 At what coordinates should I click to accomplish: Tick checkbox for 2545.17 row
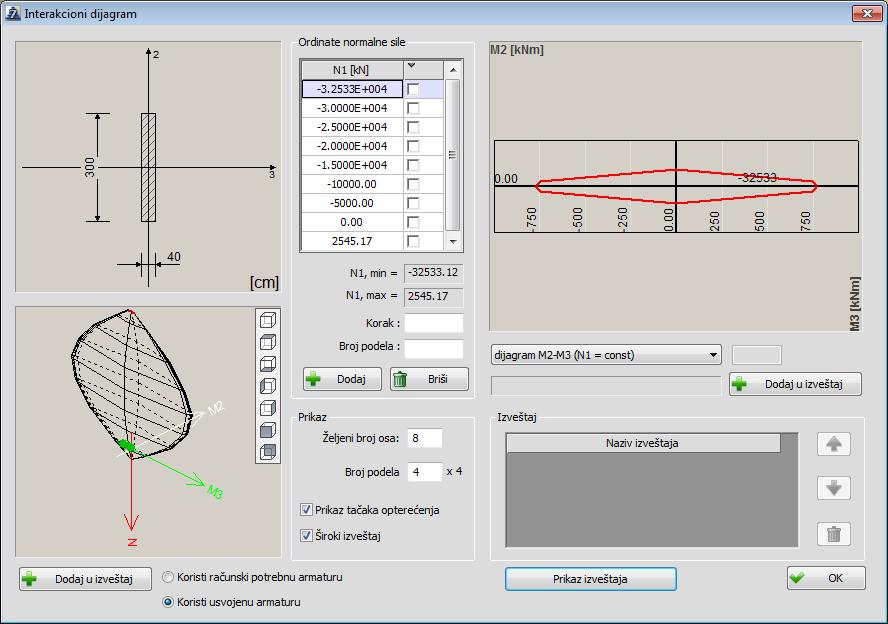click(413, 241)
